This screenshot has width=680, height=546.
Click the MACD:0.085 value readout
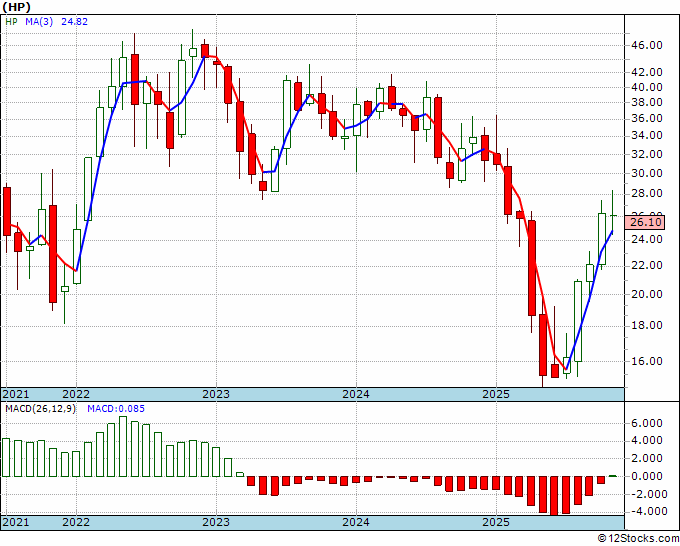[116, 409]
